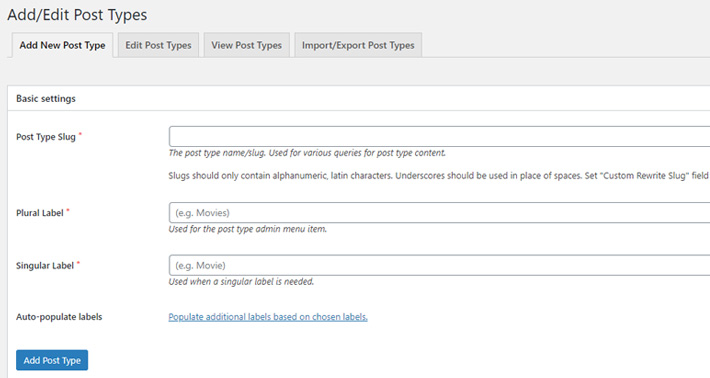This screenshot has height=378, width=710.
Task: Collapse the Basic settings panel header
Action: click(x=359, y=98)
